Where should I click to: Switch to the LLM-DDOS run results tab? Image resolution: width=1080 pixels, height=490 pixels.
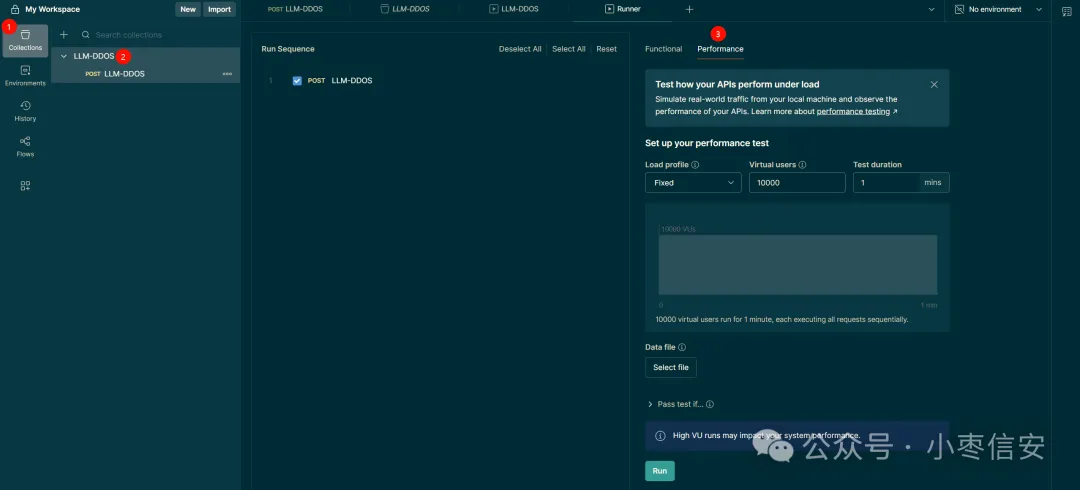[514, 10]
